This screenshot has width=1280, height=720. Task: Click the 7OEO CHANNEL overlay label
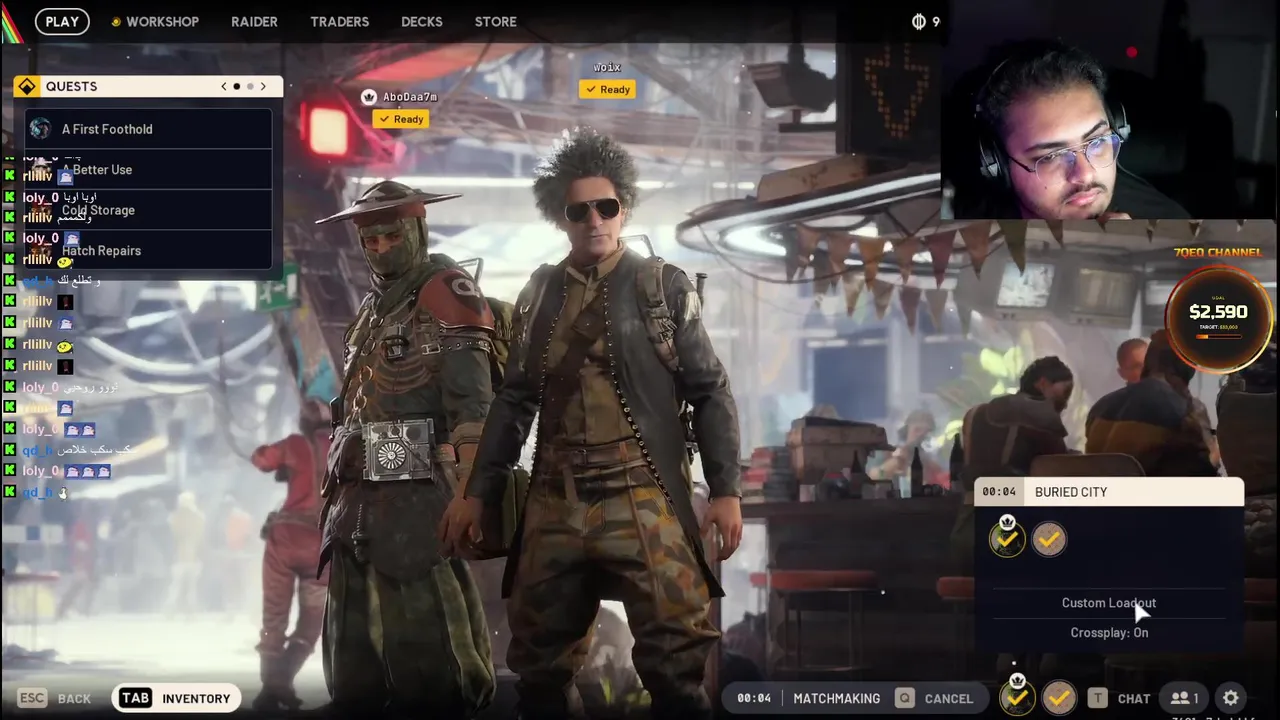point(1218,252)
